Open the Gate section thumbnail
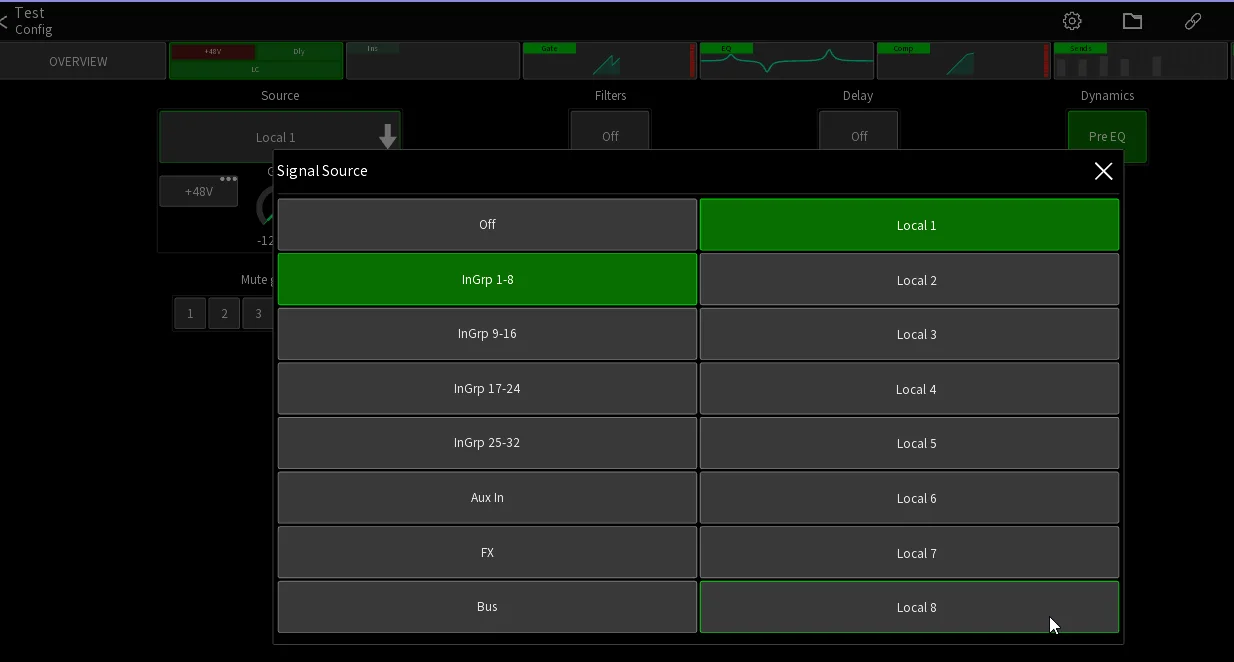Viewport: 1234px width, 662px height. point(608,61)
